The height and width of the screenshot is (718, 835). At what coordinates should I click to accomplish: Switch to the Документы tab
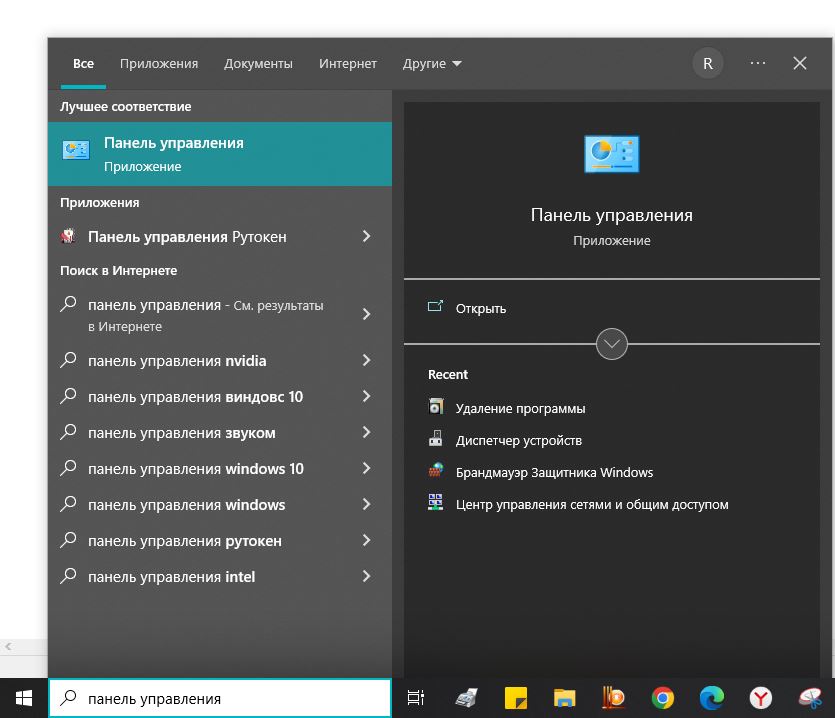(258, 63)
